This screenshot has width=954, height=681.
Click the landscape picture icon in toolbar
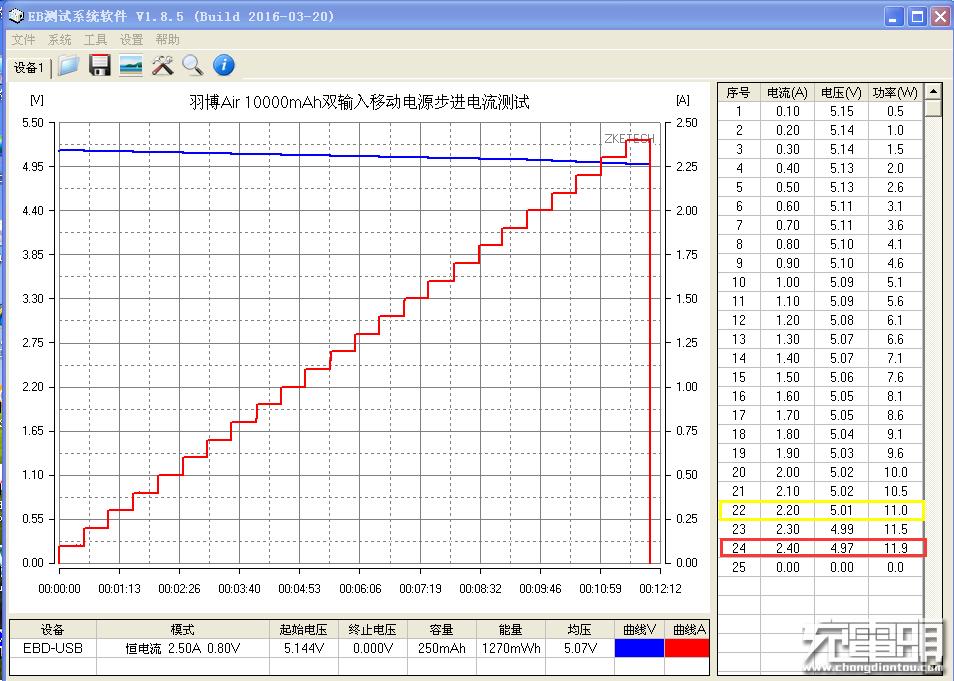[x=130, y=66]
